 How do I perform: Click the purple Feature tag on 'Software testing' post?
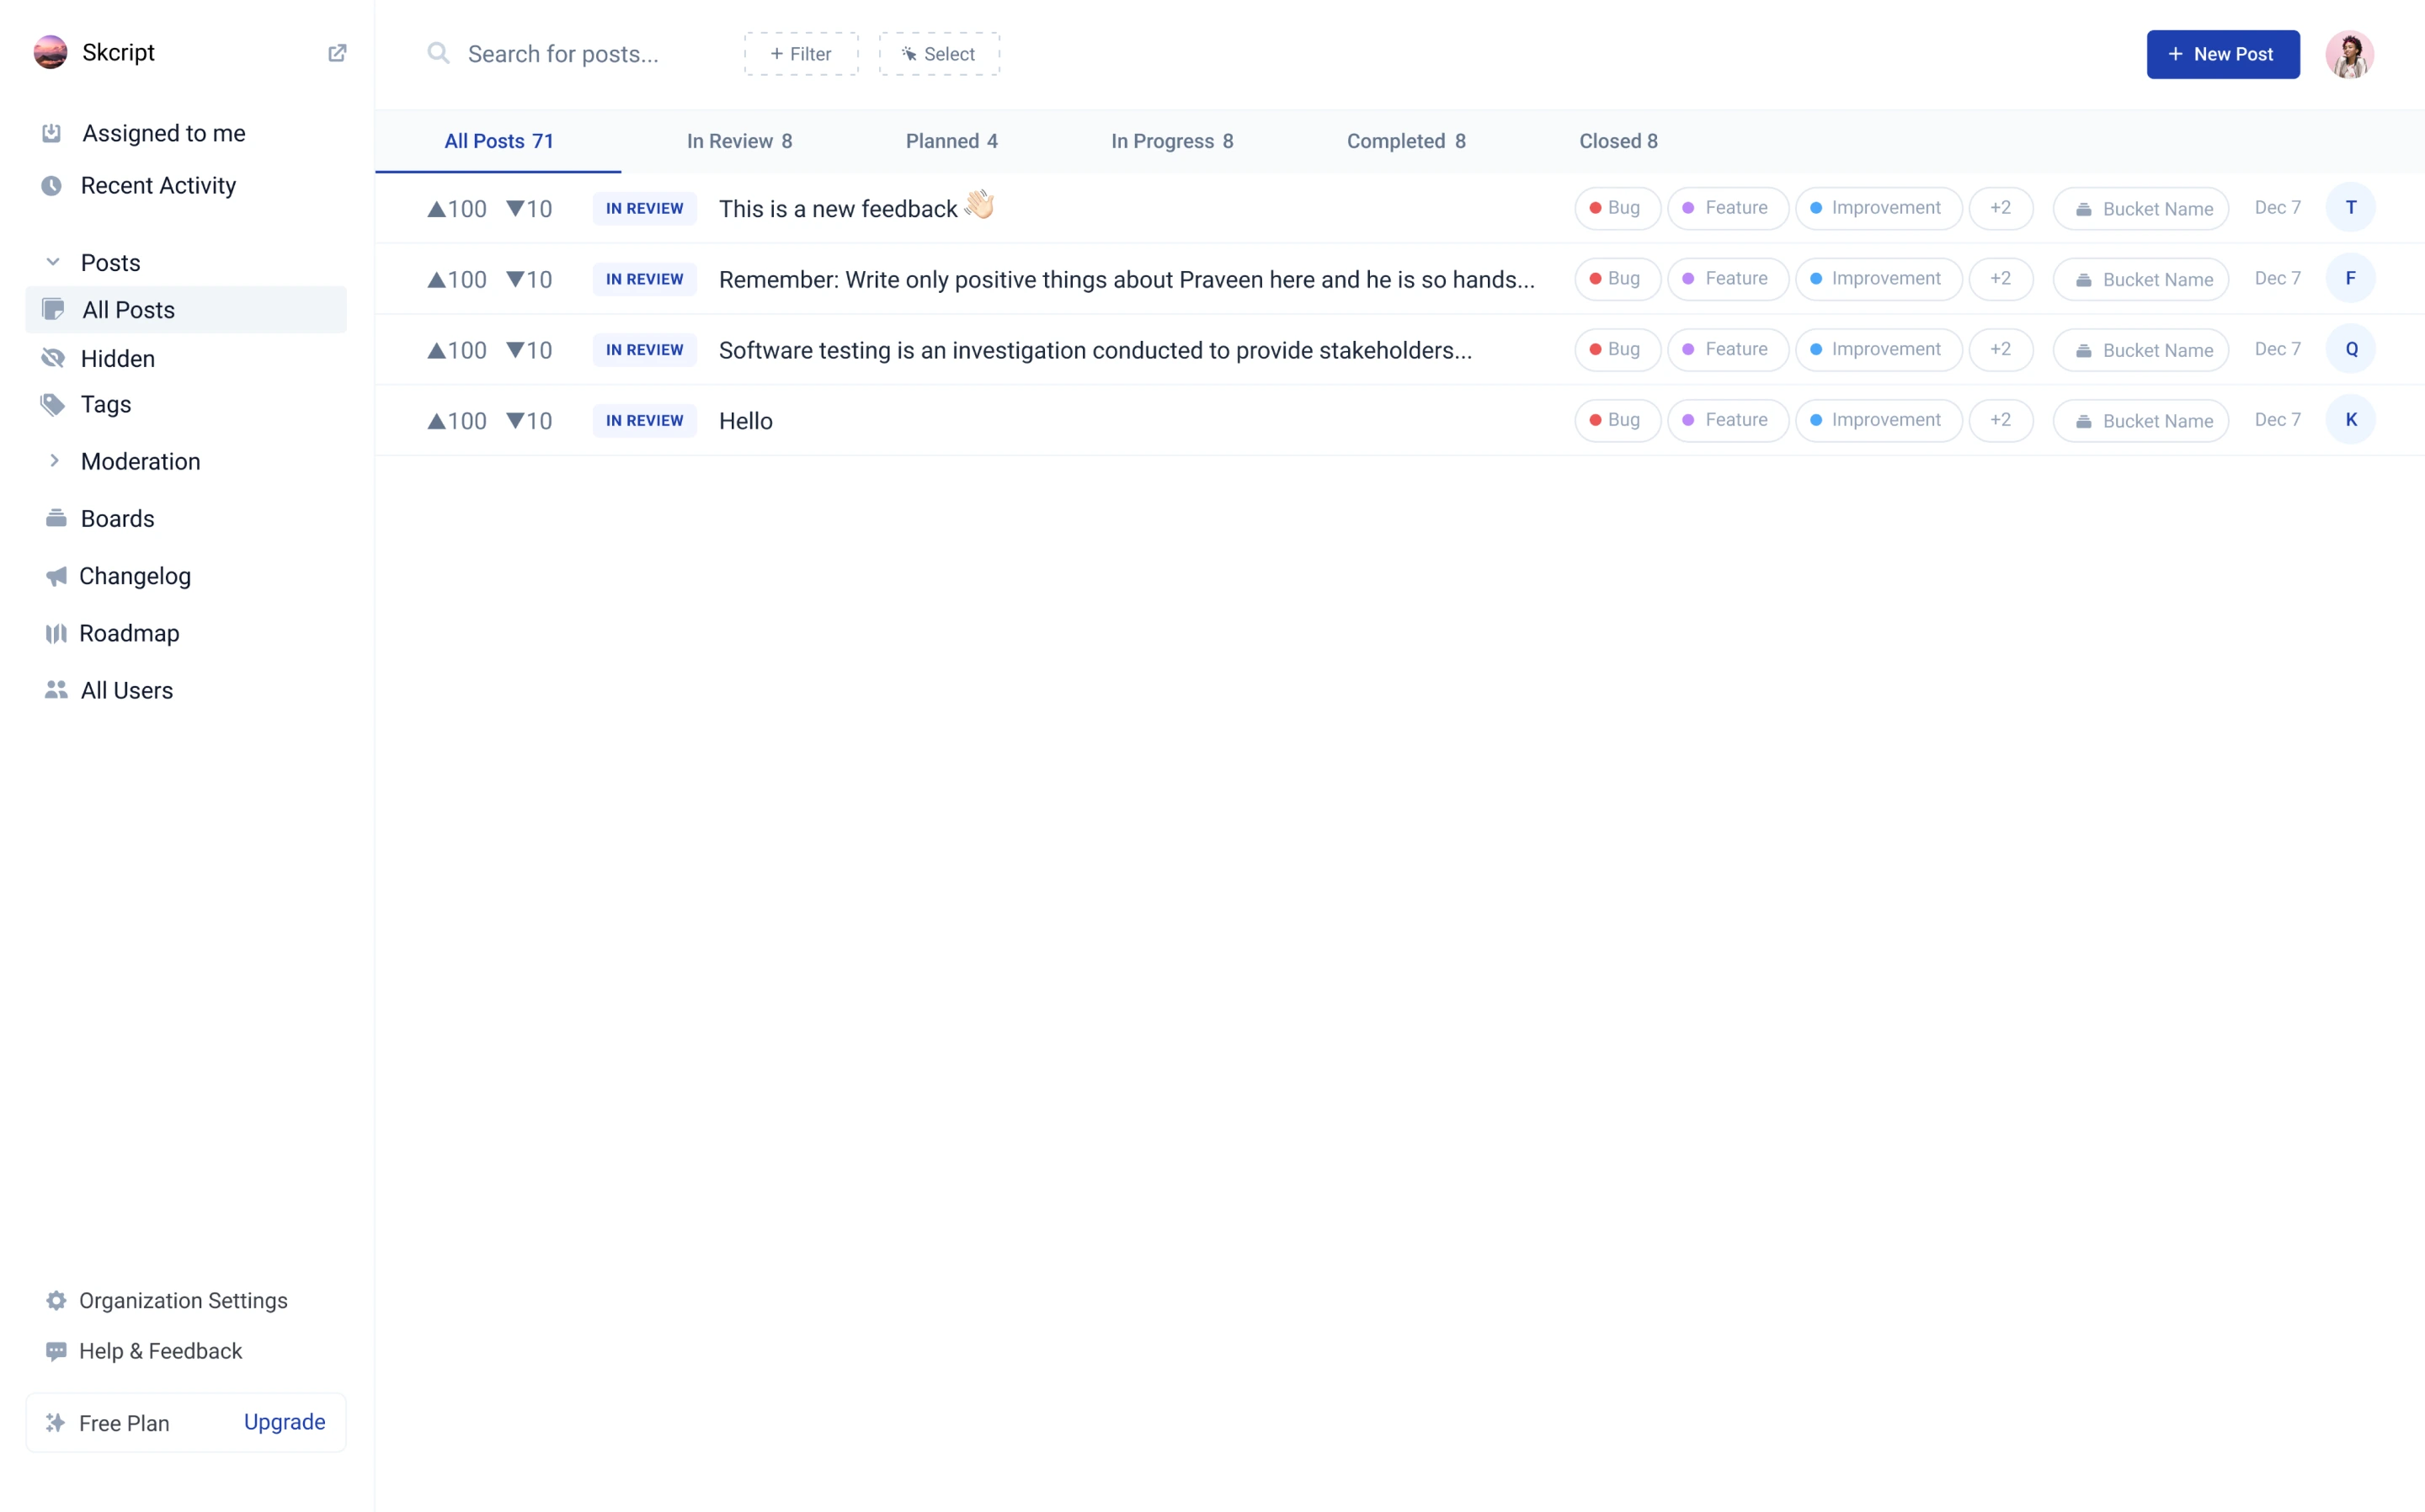[1727, 349]
